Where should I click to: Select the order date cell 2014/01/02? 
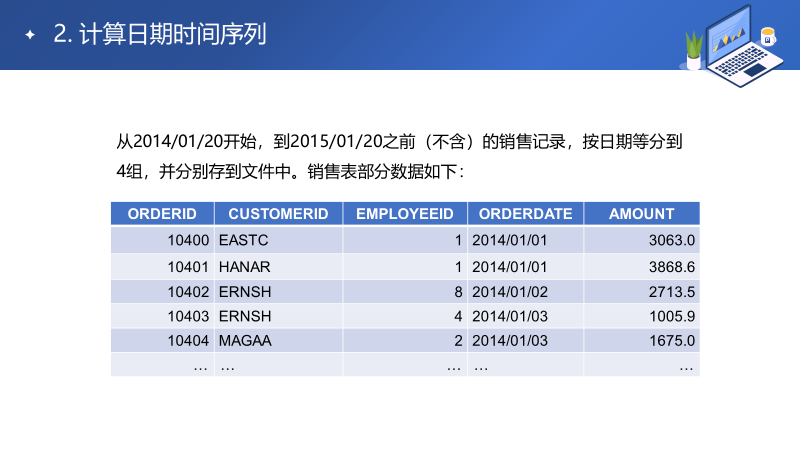[x=511, y=292]
